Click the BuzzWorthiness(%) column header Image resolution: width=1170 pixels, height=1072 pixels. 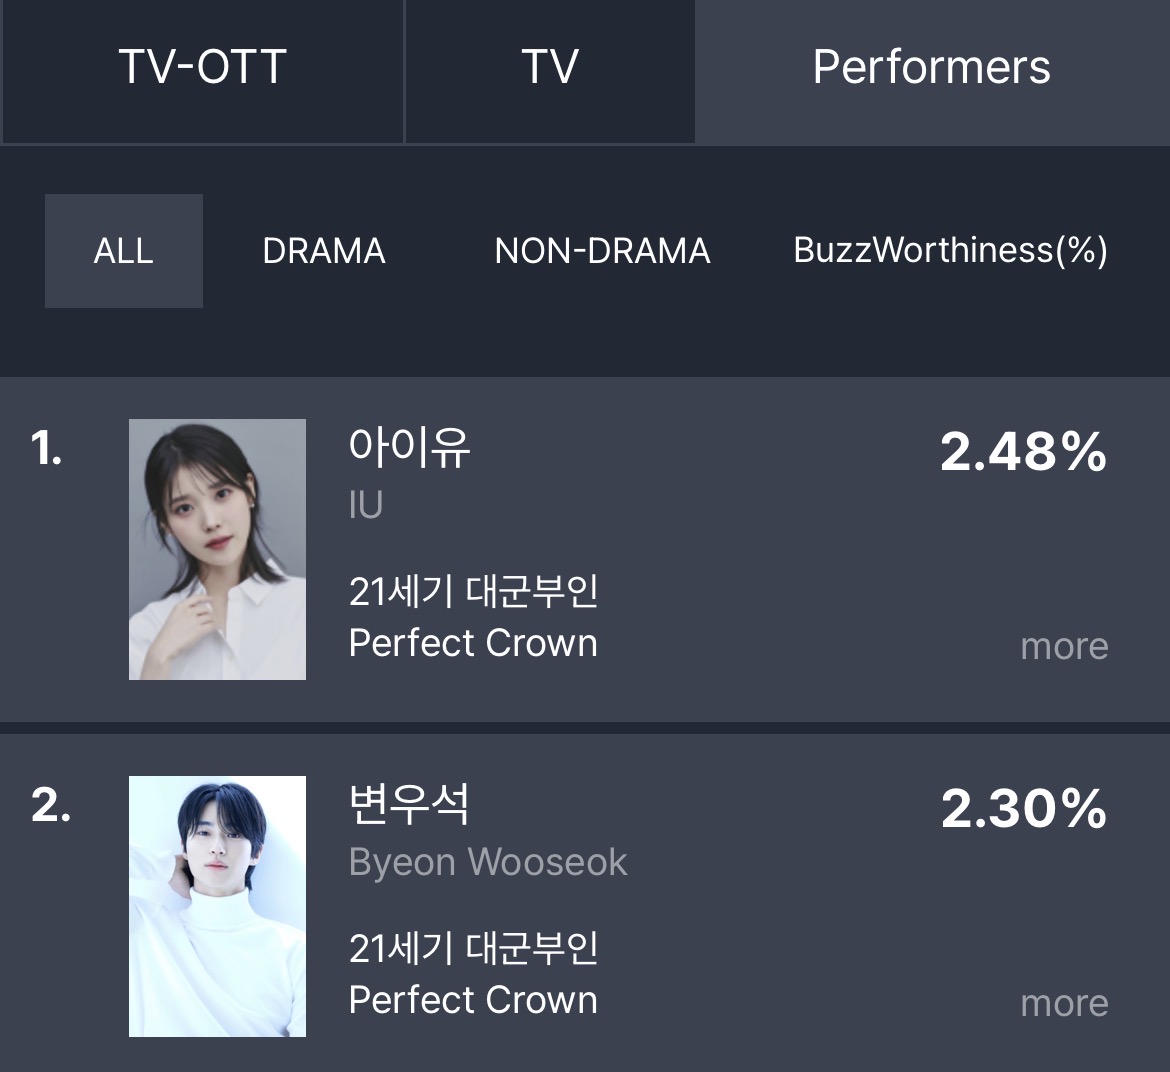[950, 251]
